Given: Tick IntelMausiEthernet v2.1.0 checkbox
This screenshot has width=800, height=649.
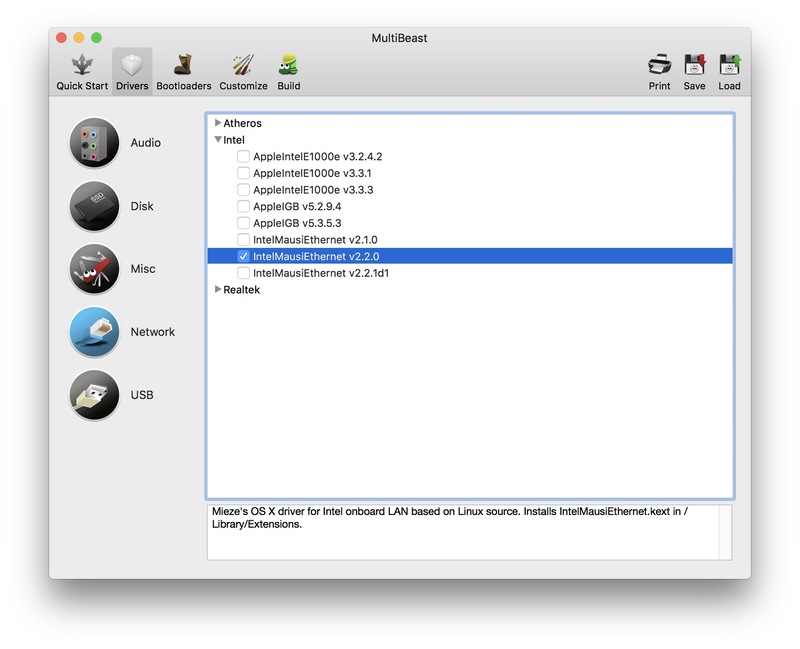Looking at the screenshot, I should tap(243, 239).
